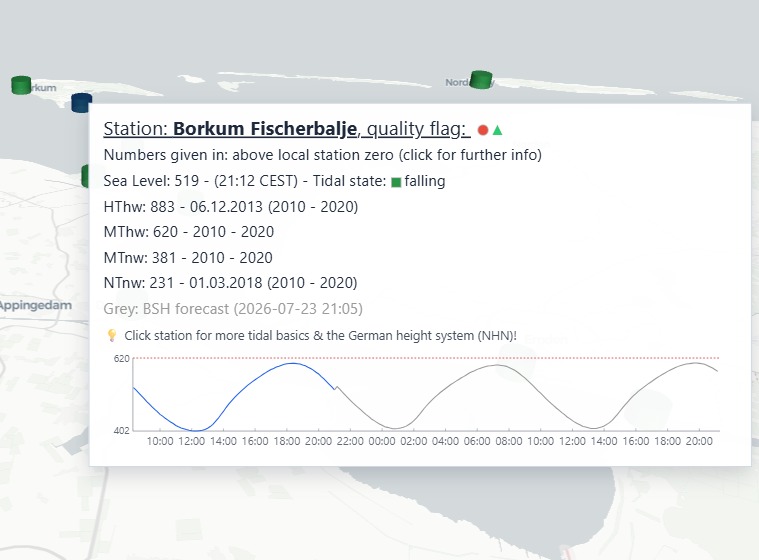Click the 22:00 time axis label
This screenshot has width=759, height=560.
(x=350, y=441)
